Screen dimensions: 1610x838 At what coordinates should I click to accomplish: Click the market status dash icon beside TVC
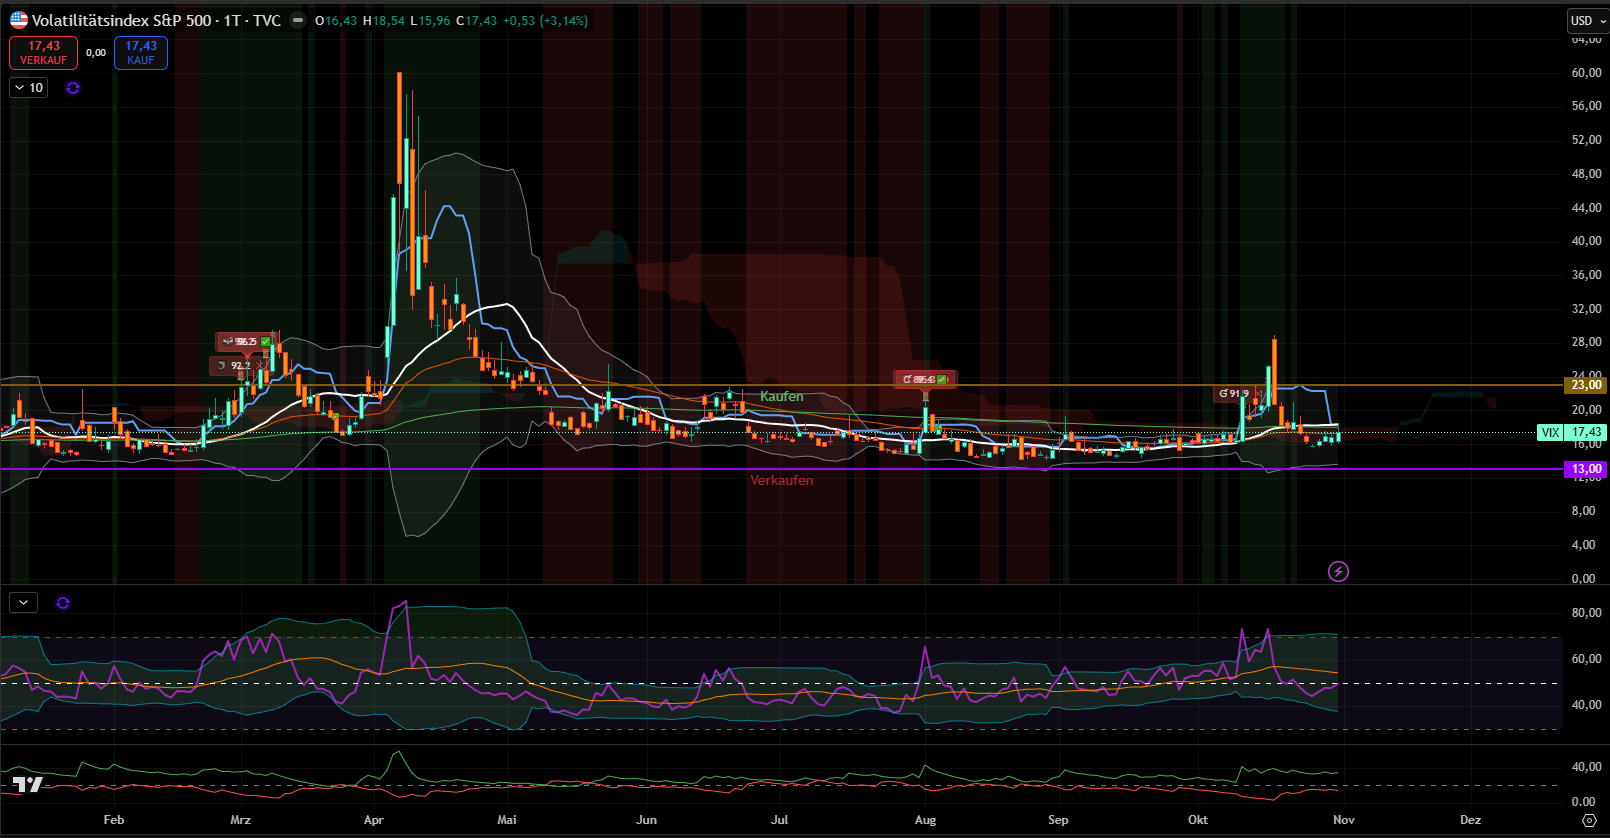click(297, 21)
